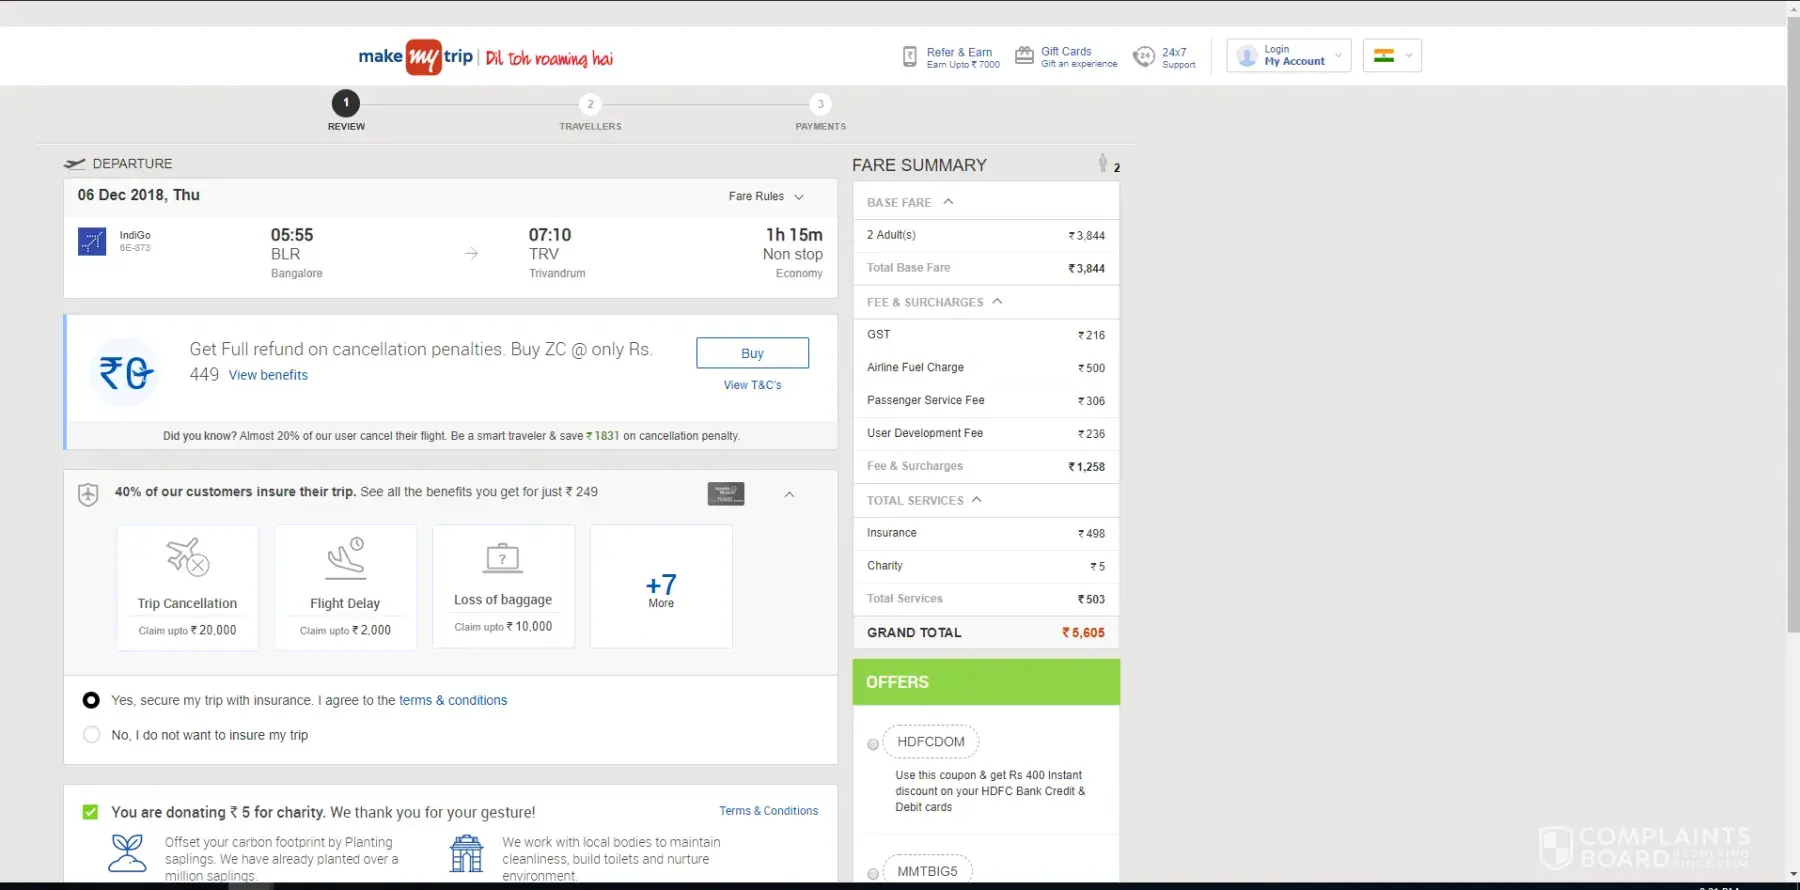Click the insurance provider logo badge

tap(726, 494)
